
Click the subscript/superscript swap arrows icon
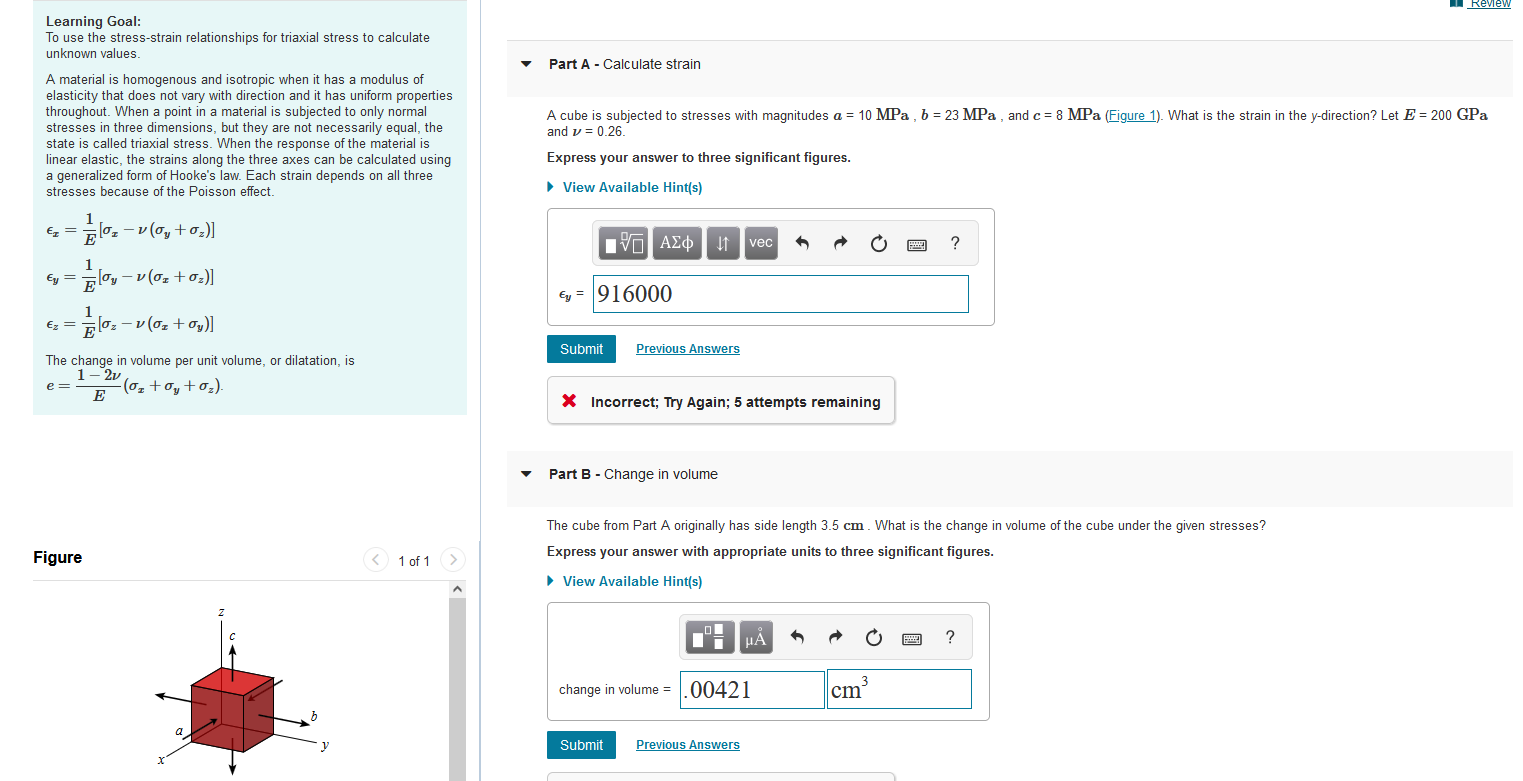[722, 242]
